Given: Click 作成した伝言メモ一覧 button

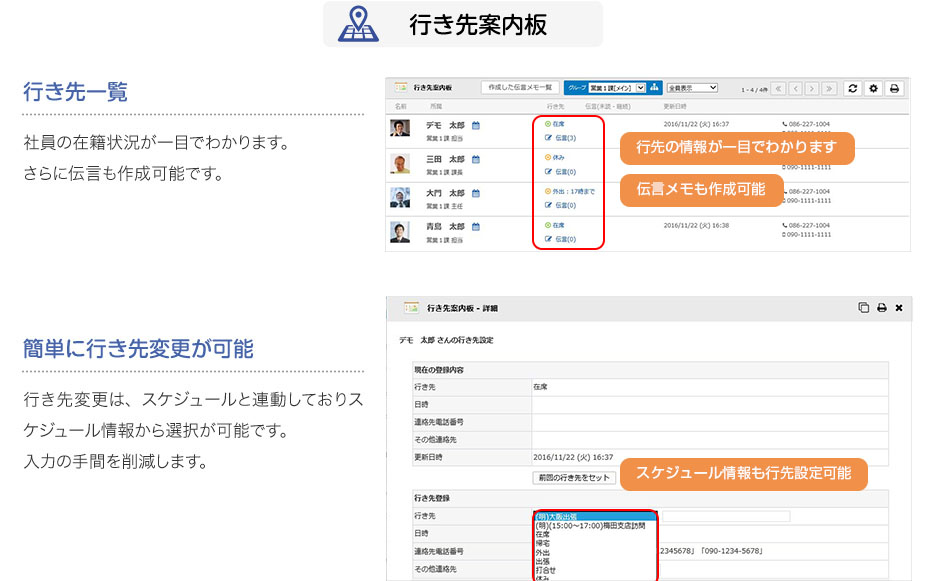Looking at the screenshot, I should click(x=519, y=88).
